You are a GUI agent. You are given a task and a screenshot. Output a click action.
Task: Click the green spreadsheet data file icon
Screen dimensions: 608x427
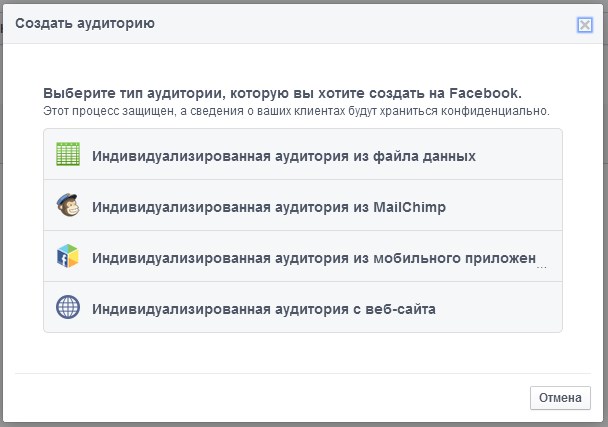click(68, 154)
